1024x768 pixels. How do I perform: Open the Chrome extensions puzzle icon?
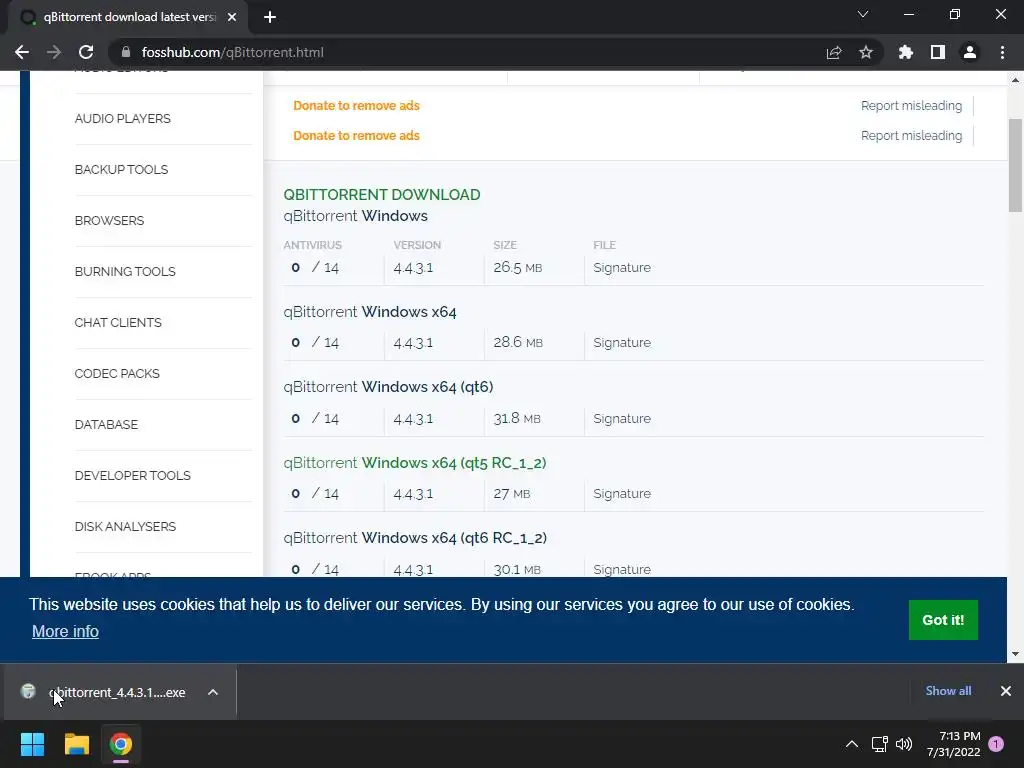tap(906, 52)
